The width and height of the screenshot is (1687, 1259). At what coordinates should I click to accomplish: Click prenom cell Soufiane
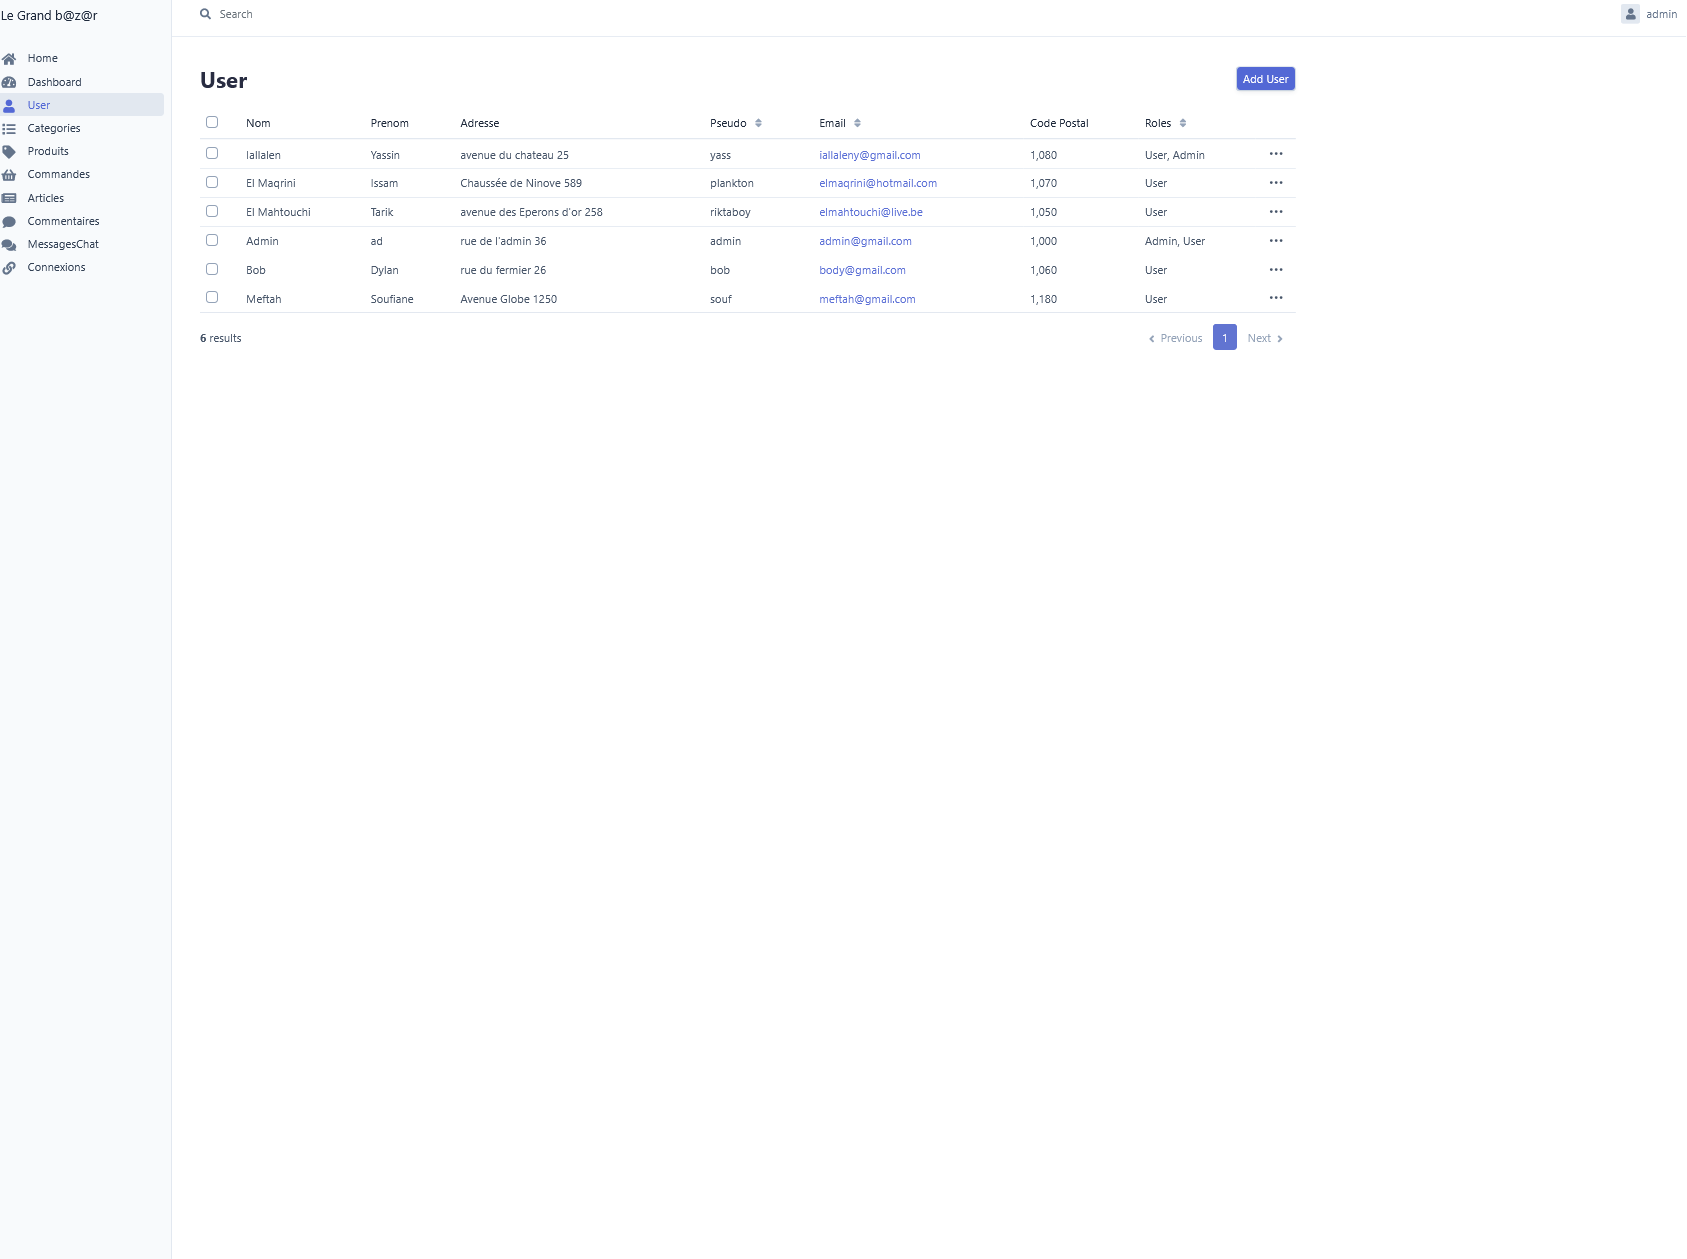[392, 299]
